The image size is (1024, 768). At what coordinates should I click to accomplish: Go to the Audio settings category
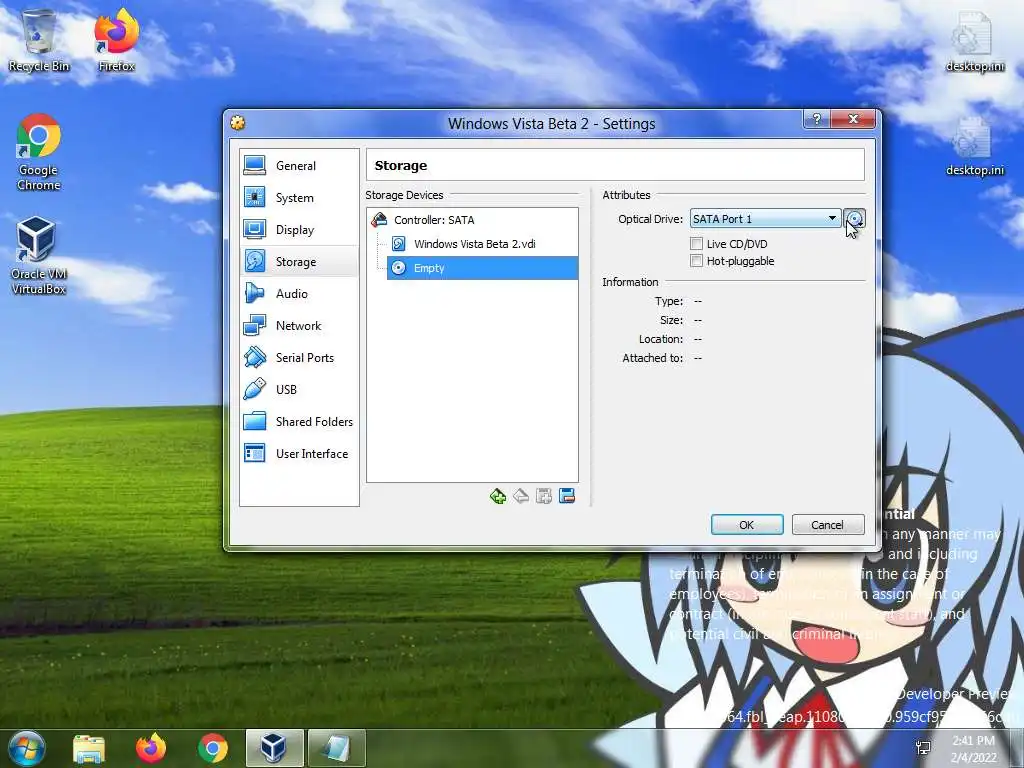click(x=299, y=294)
